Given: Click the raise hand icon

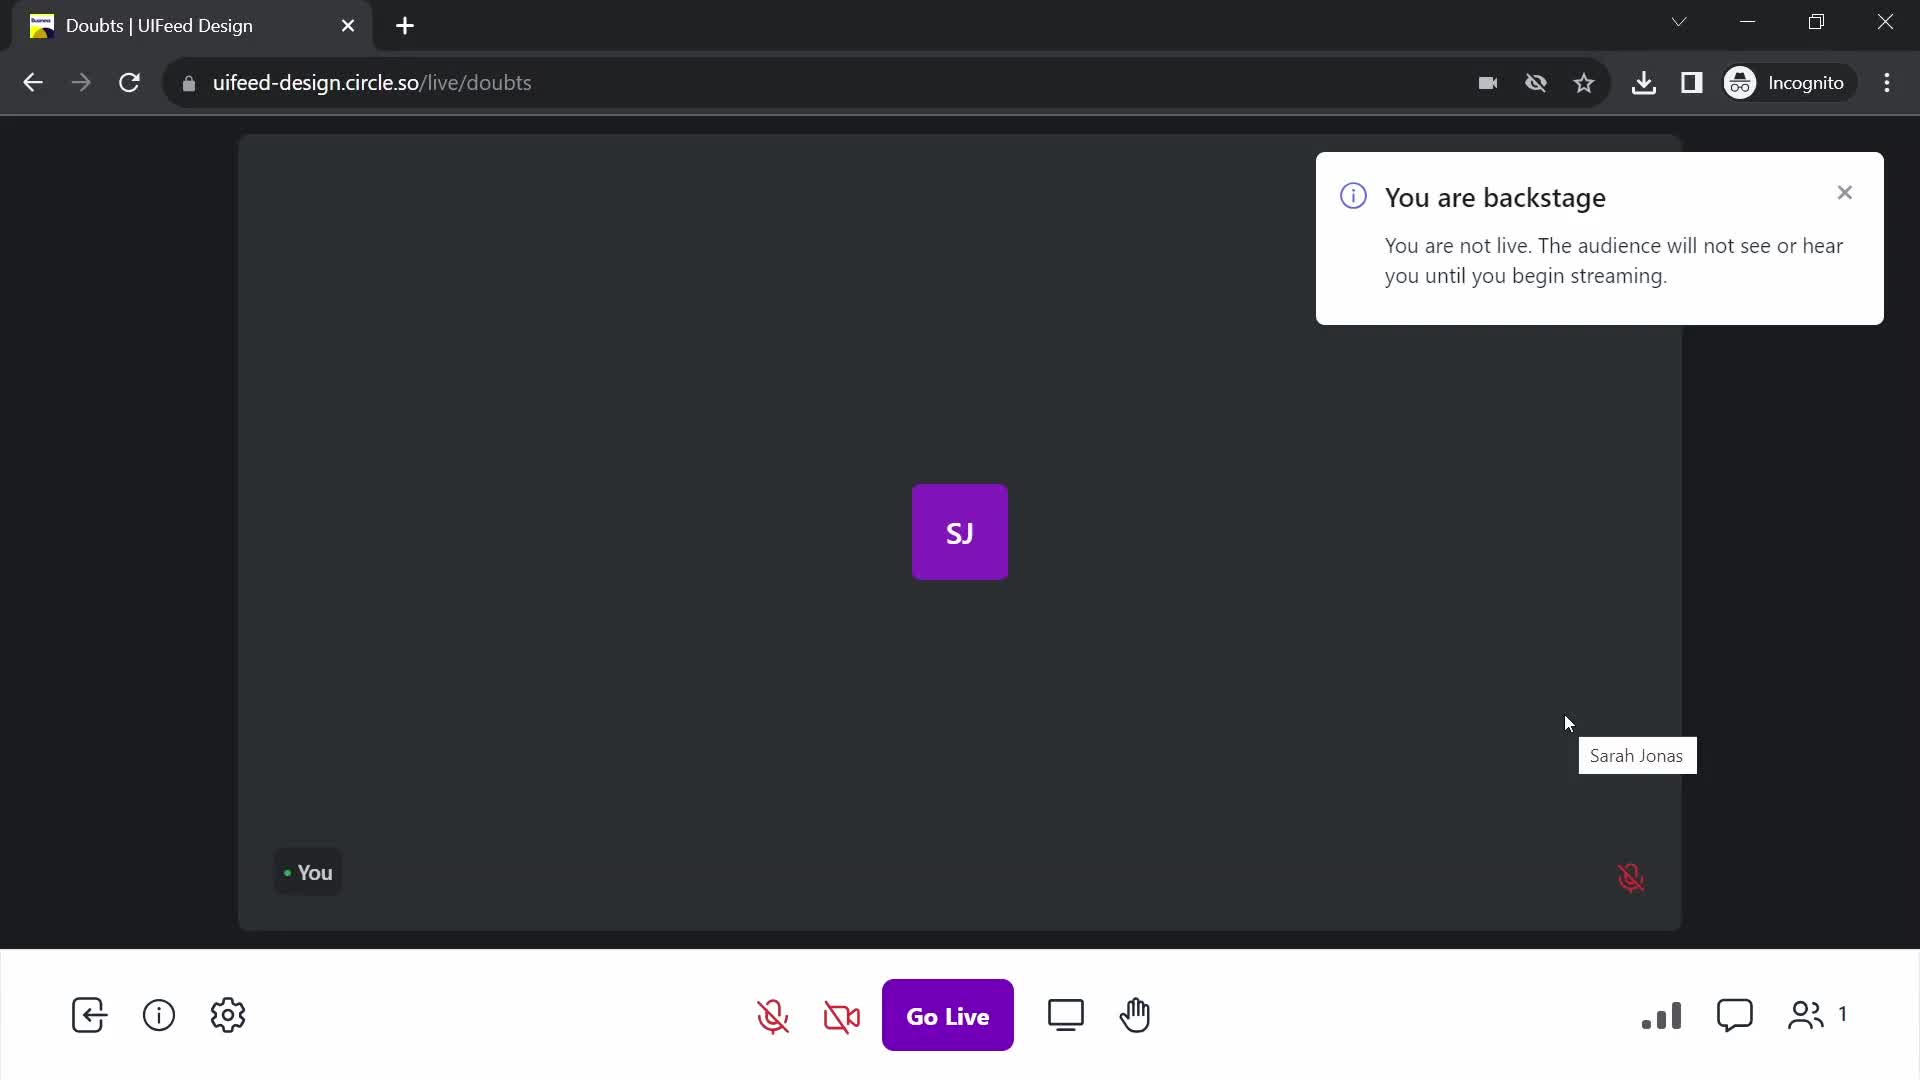Looking at the screenshot, I should point(1135,1015).
